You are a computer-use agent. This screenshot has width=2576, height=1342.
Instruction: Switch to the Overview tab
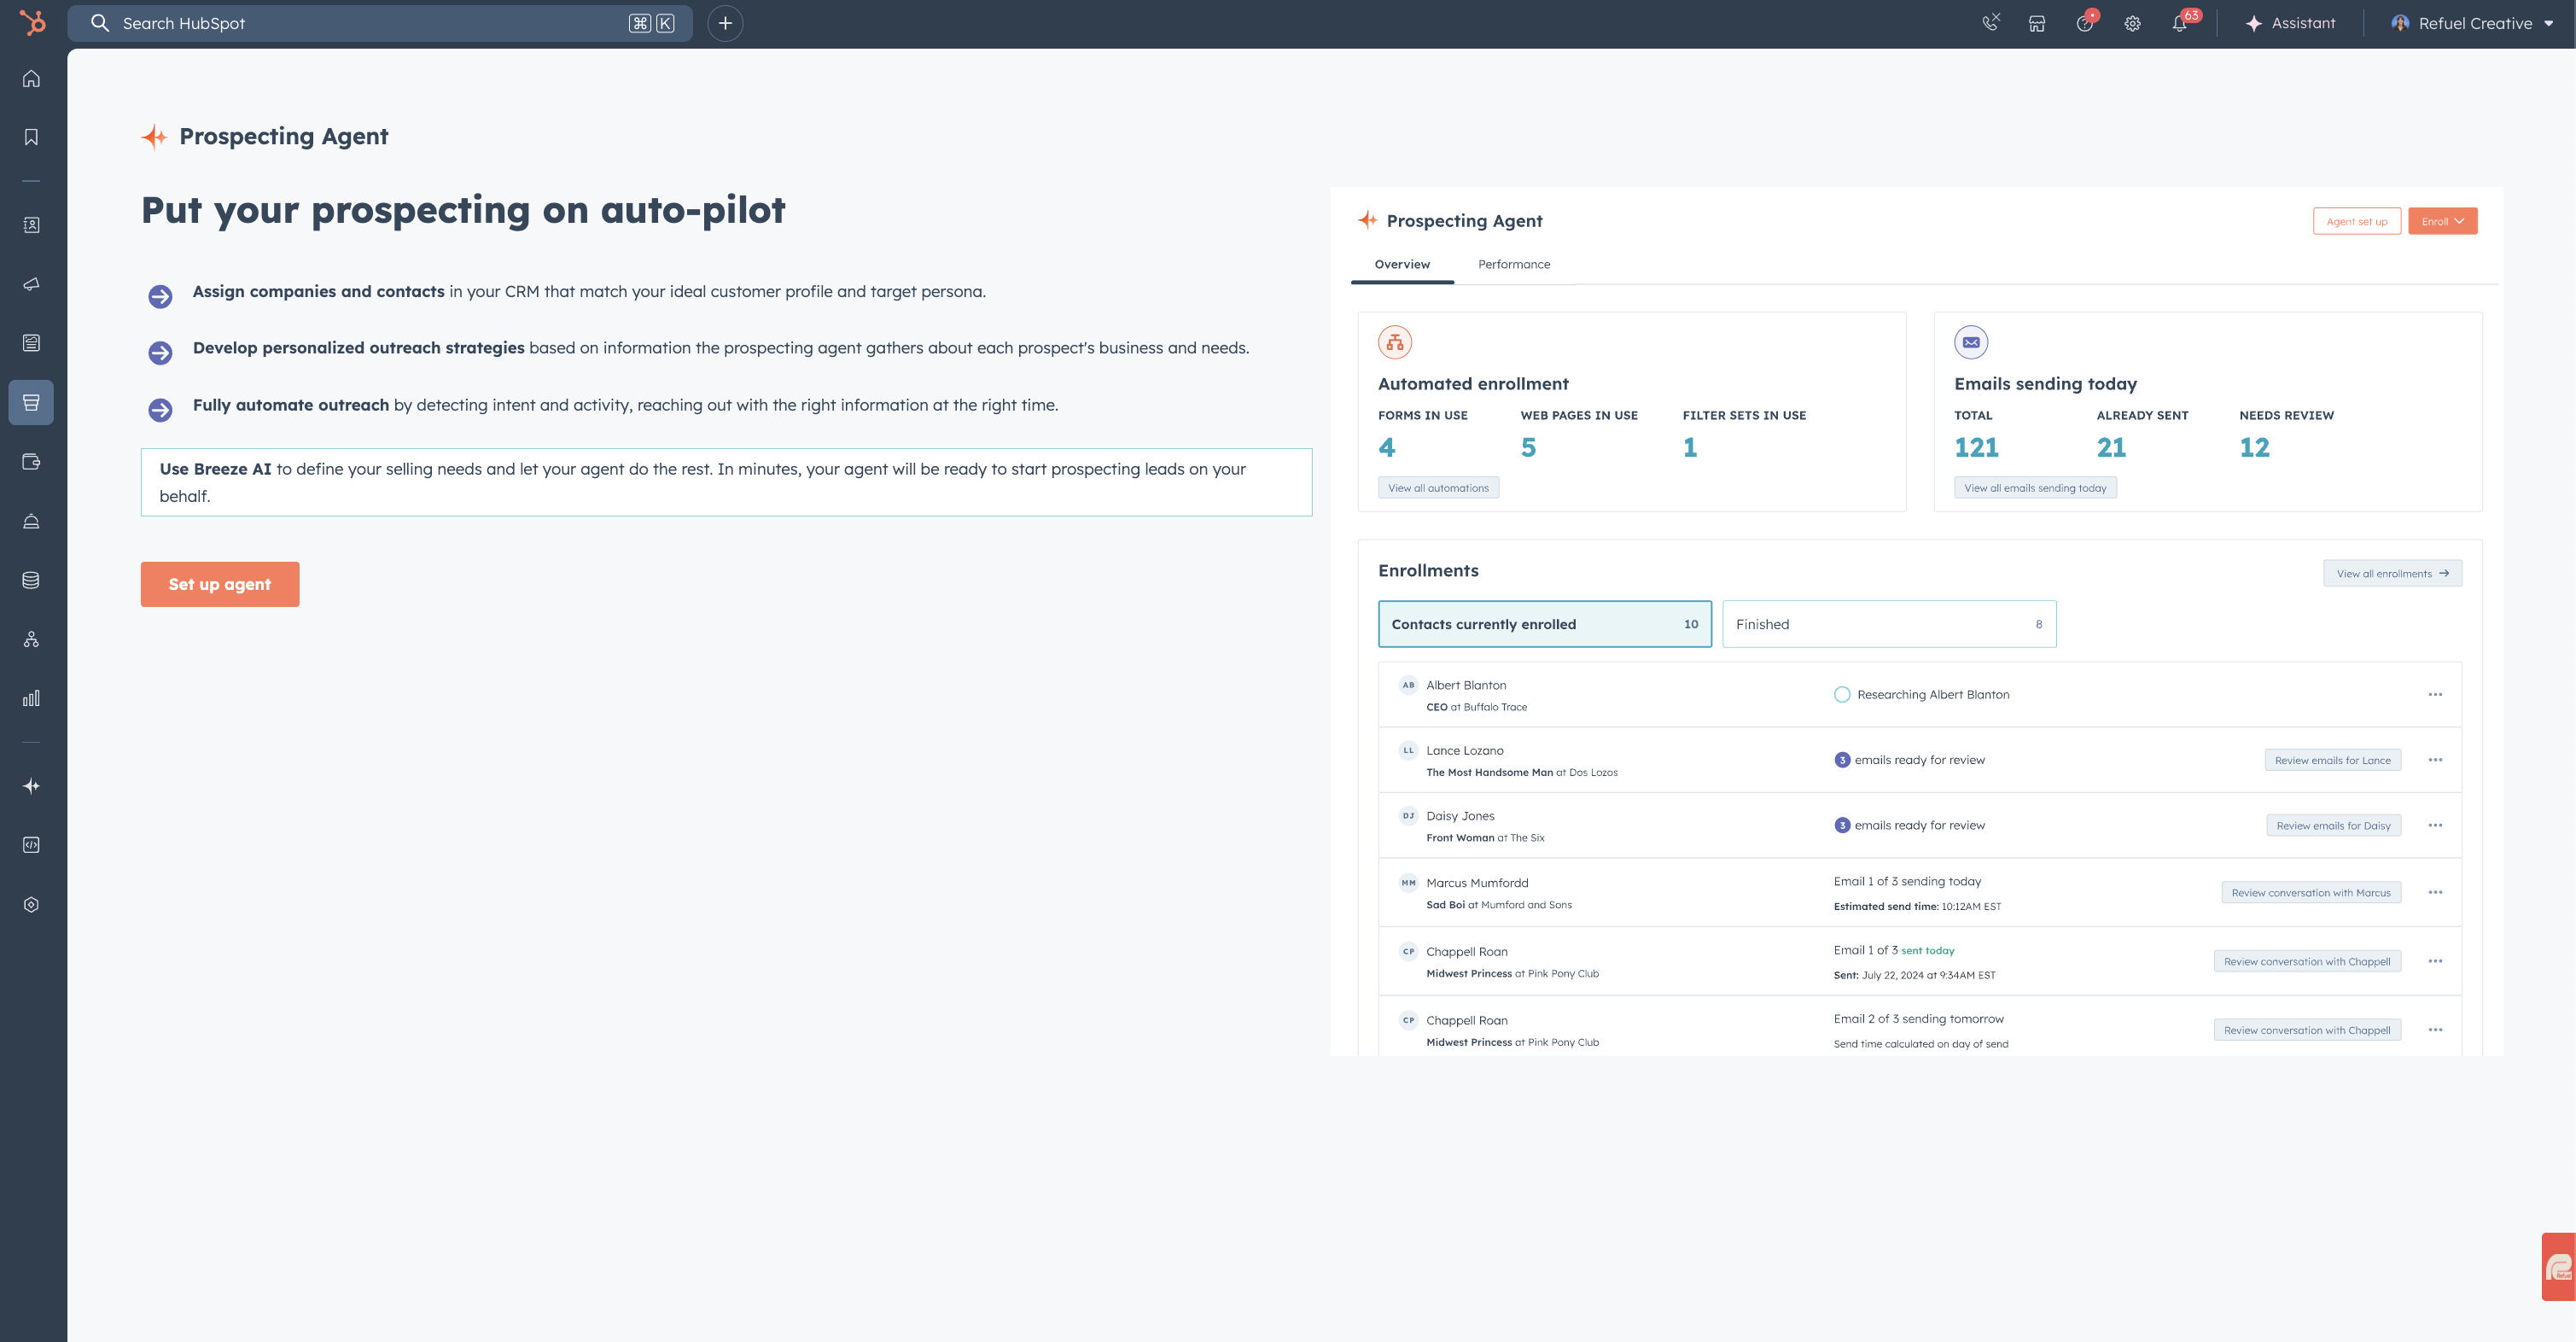tap(1401, 264)
